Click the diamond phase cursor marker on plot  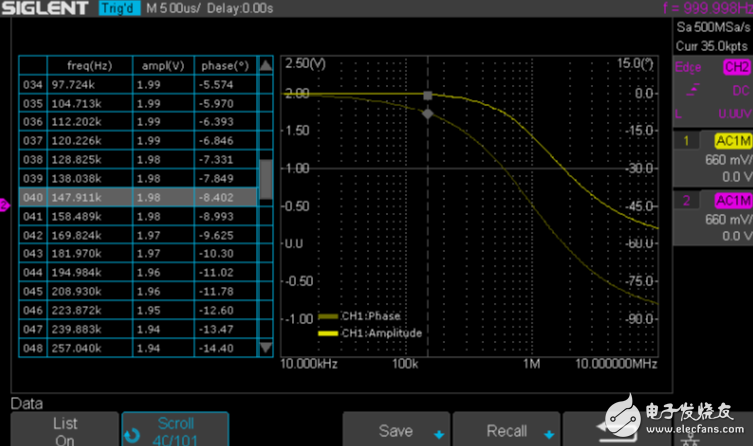tap(429, 114)
